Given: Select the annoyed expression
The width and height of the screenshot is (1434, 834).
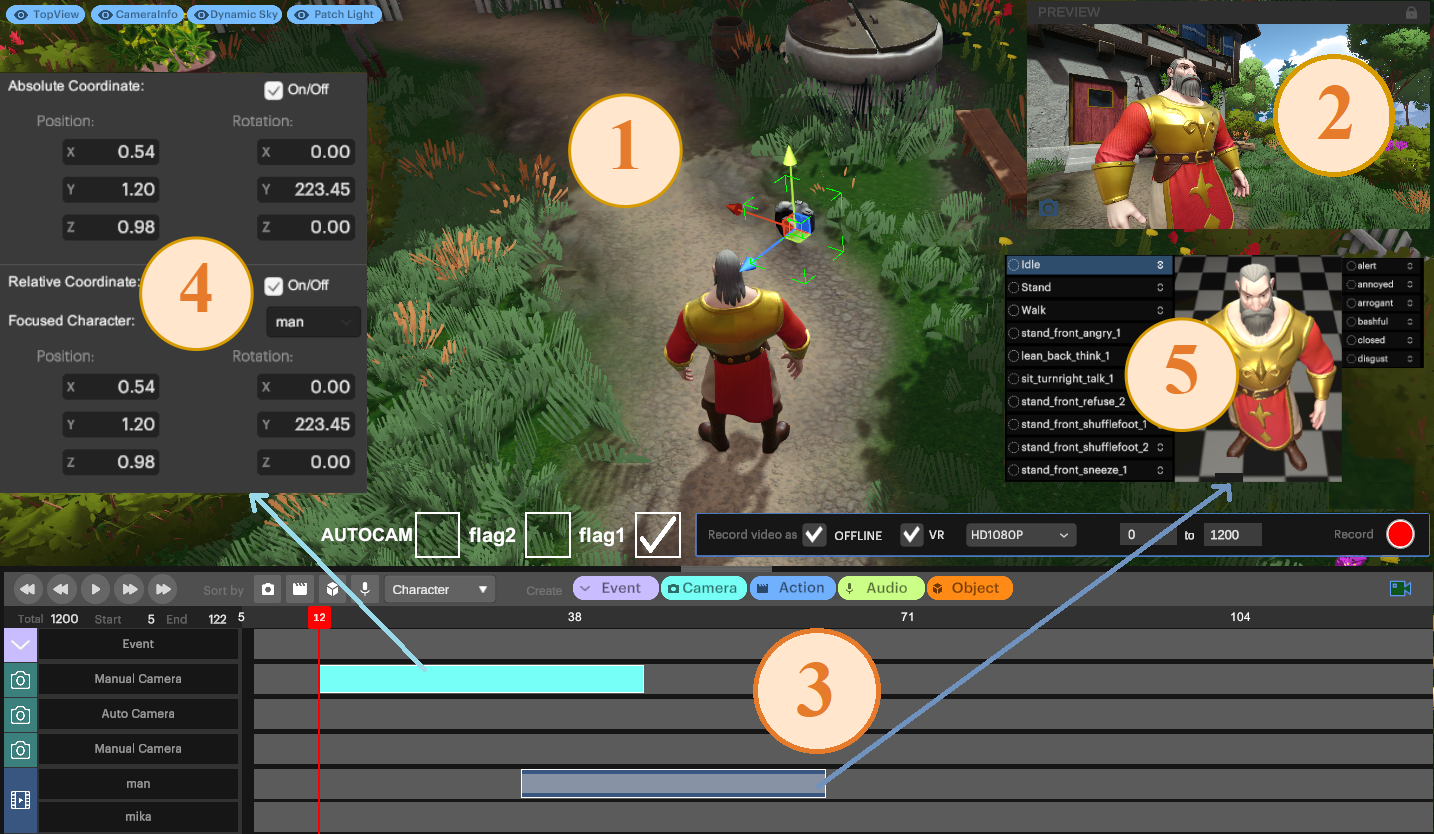Looking at the screenshot, I should click(1383, 285).
